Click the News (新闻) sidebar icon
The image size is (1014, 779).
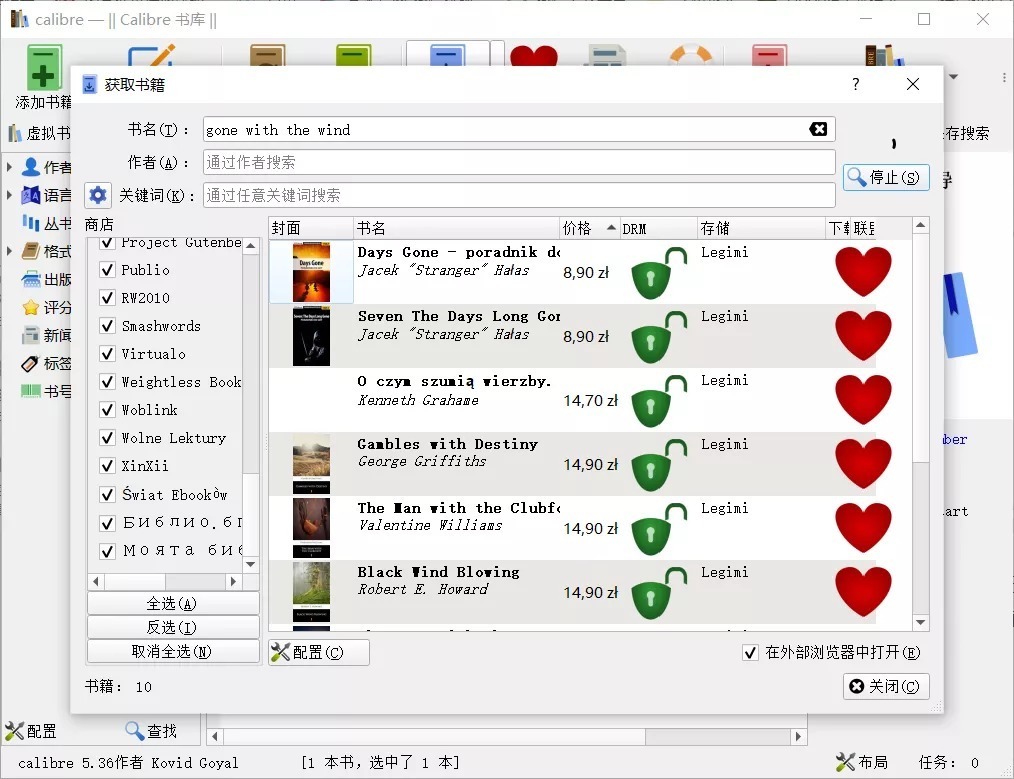point(30,336)
